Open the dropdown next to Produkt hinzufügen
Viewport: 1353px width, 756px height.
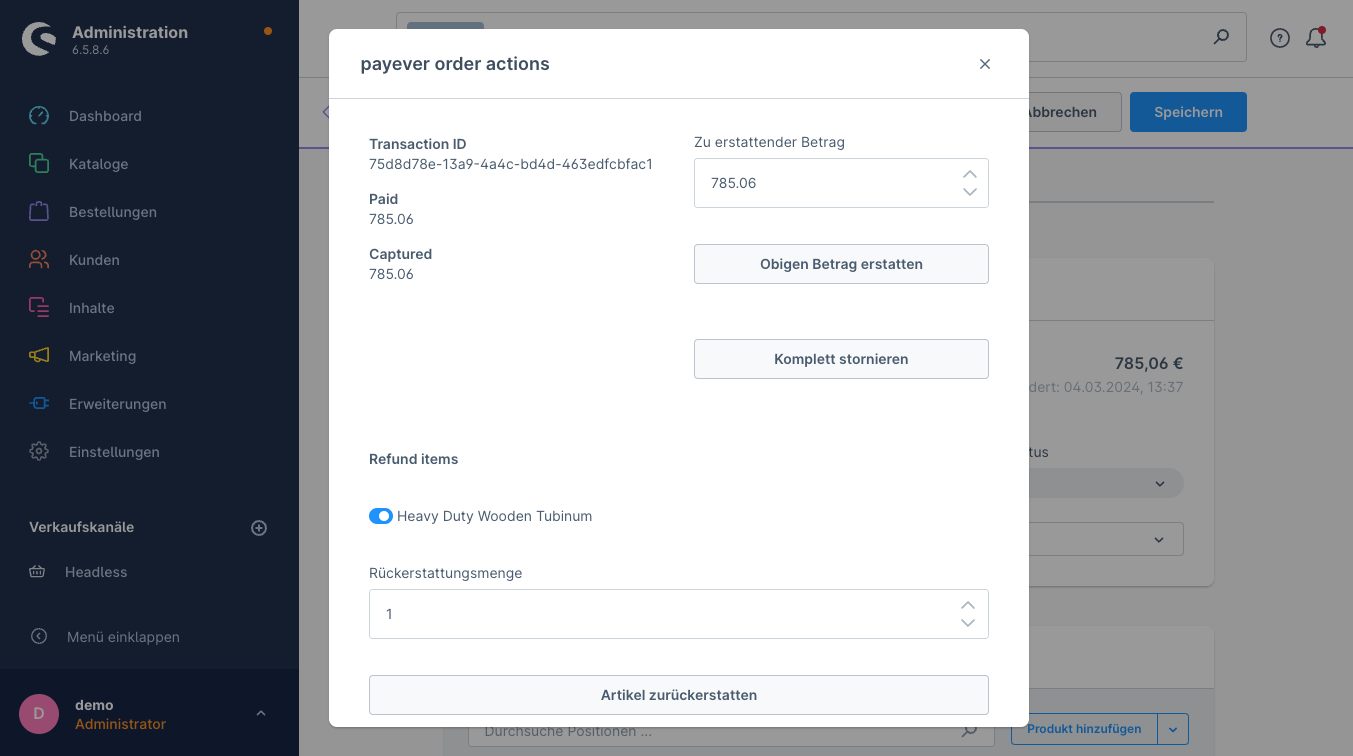click(x=1174, y=729)
